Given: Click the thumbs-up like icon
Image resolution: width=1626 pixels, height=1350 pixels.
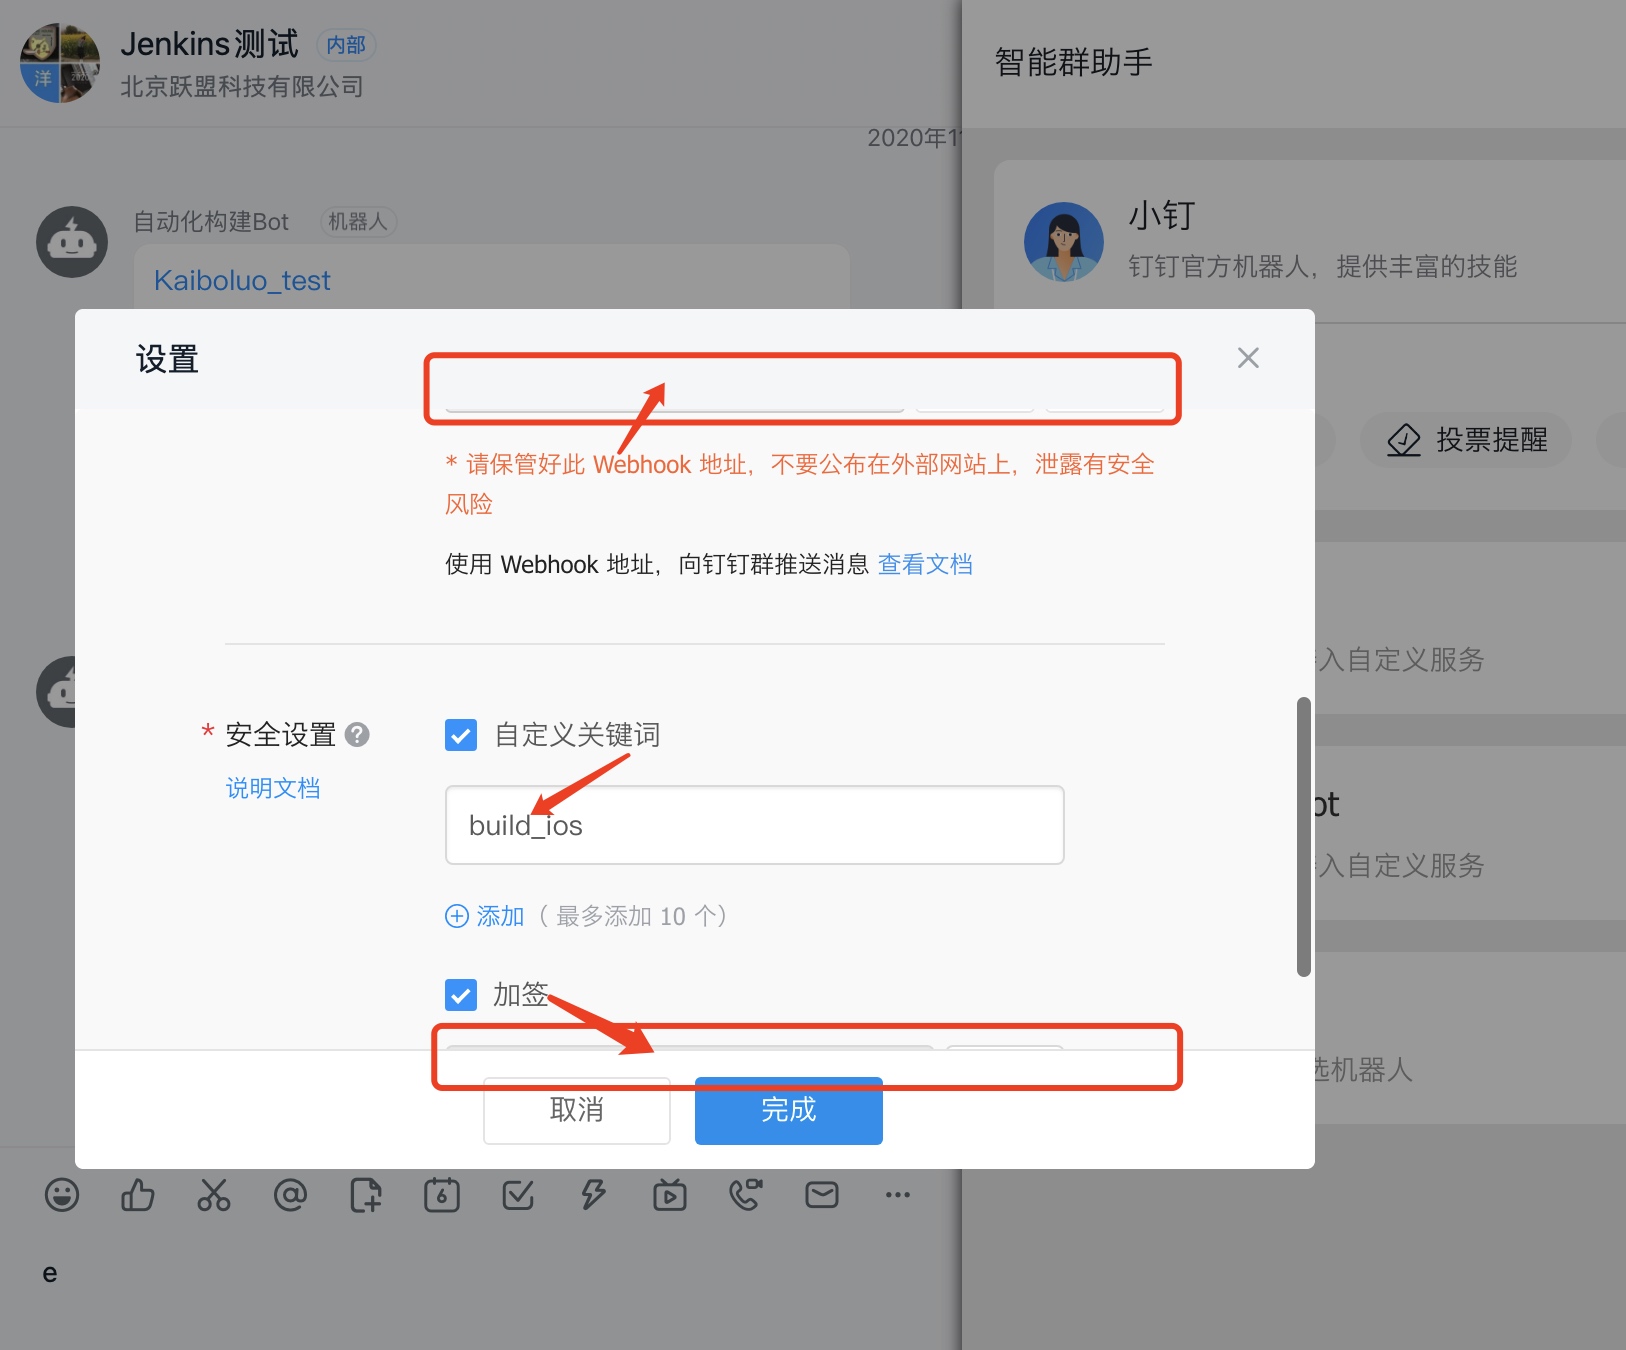Looking at the screenshot, I should (x=138, y=1195).
